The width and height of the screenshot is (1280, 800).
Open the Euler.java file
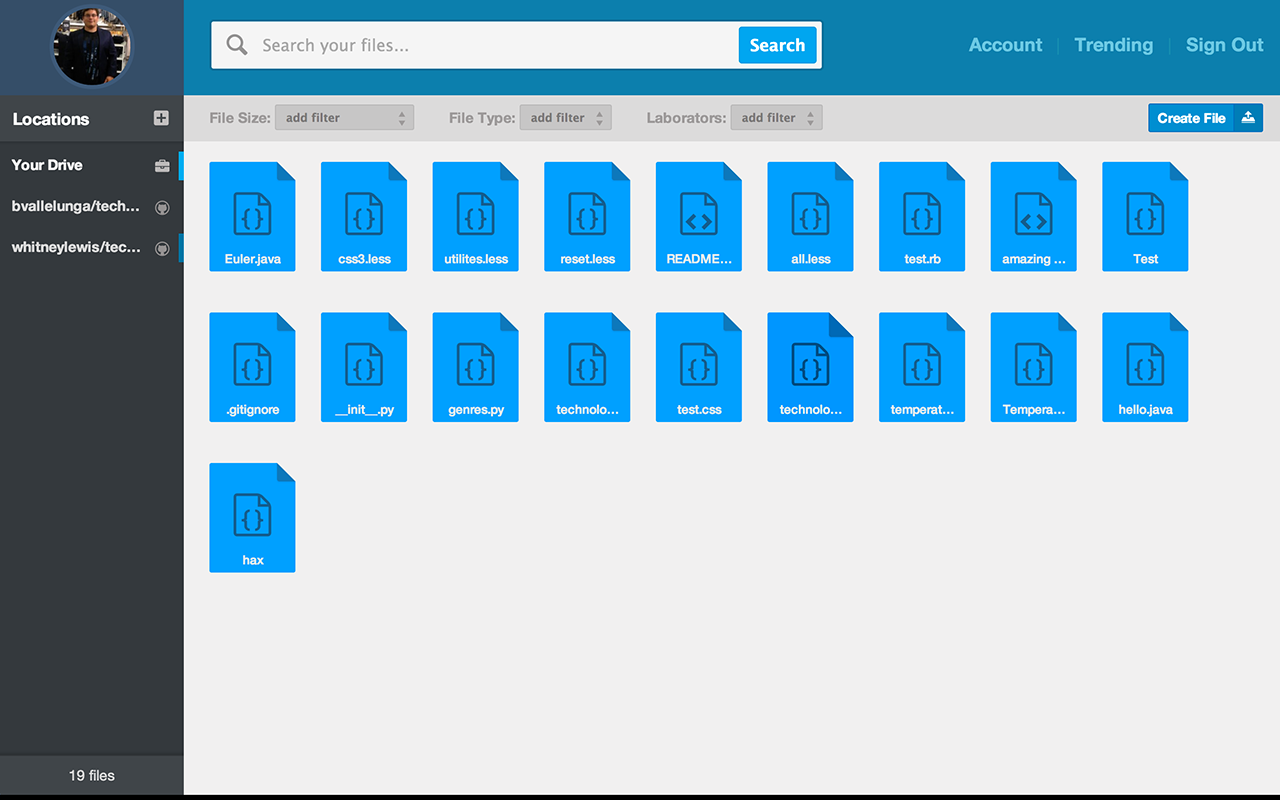point(252,216)
